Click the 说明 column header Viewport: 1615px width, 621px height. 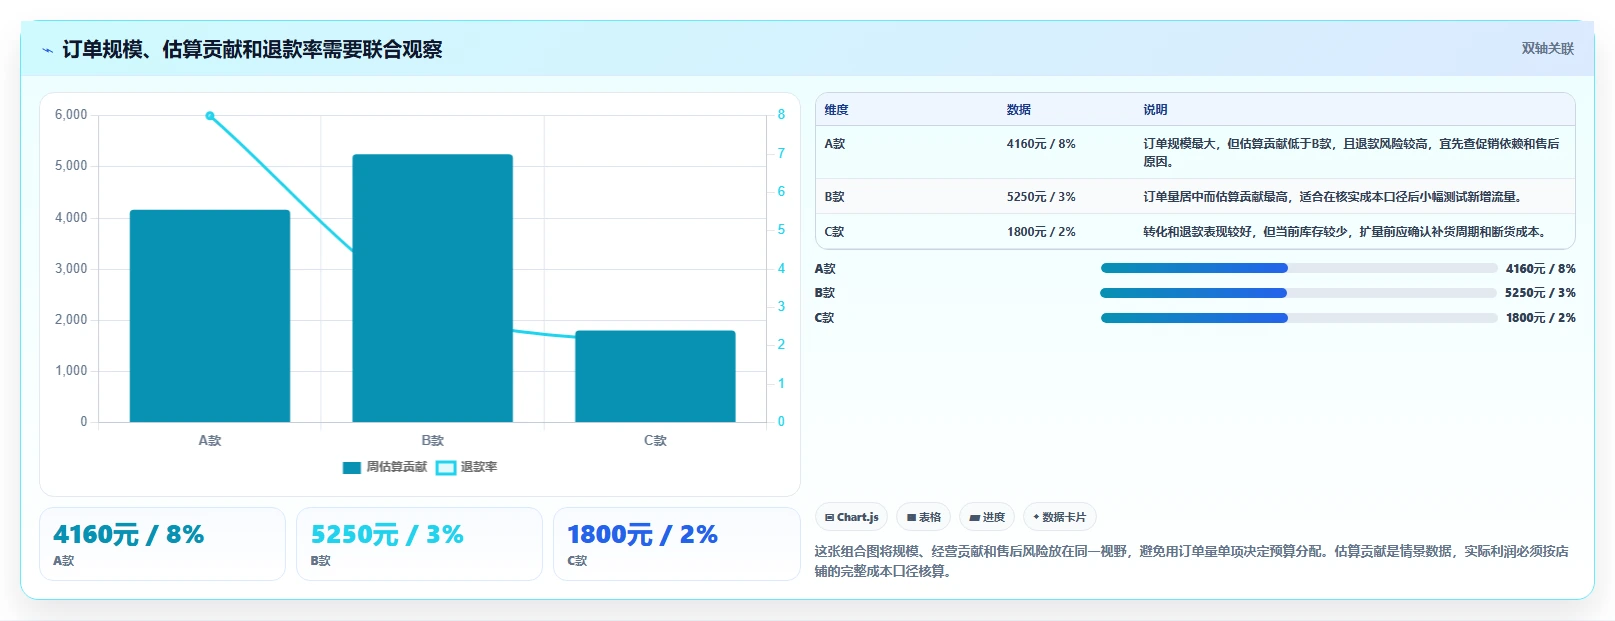(1155, 110)
